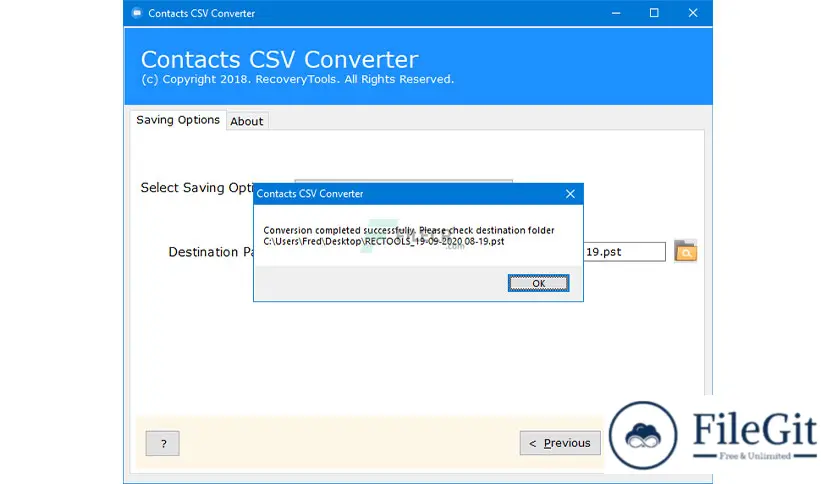This screenshot has height=484, width=836.
Task: Go back with the Previous button
Action: pos(560,443)
